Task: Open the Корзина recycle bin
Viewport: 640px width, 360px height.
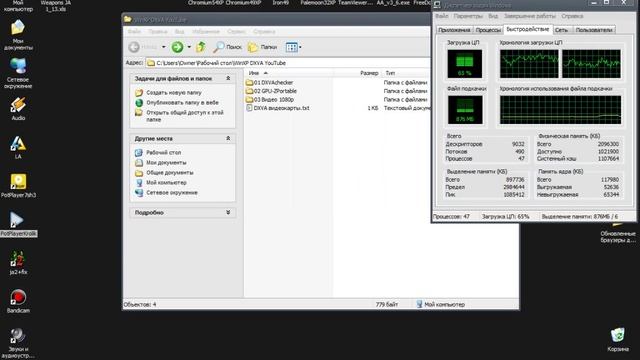Action: [618, 339]
